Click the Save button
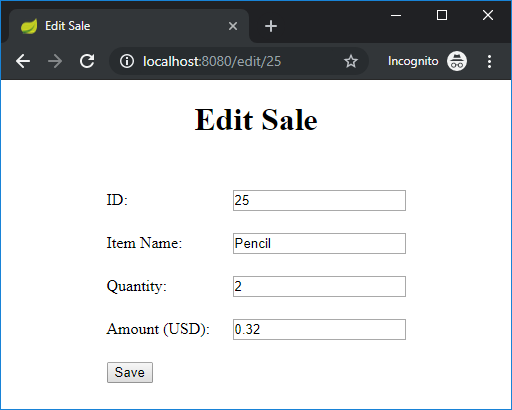The height and width of the screenshot is (410, 512). (x=130, y=372)
